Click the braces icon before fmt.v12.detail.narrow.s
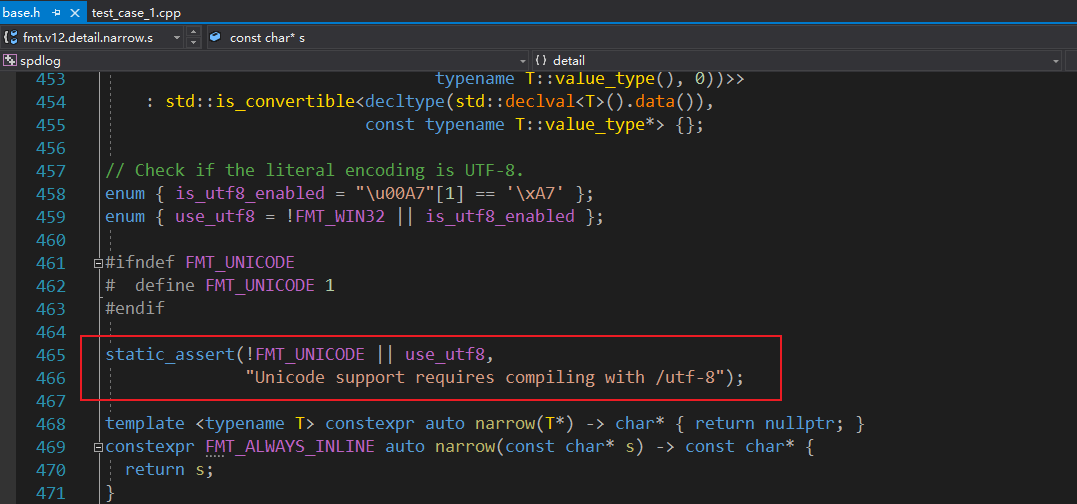This screenshot has width=1077, height=504. pyautogui.click(x=10, y=37)
